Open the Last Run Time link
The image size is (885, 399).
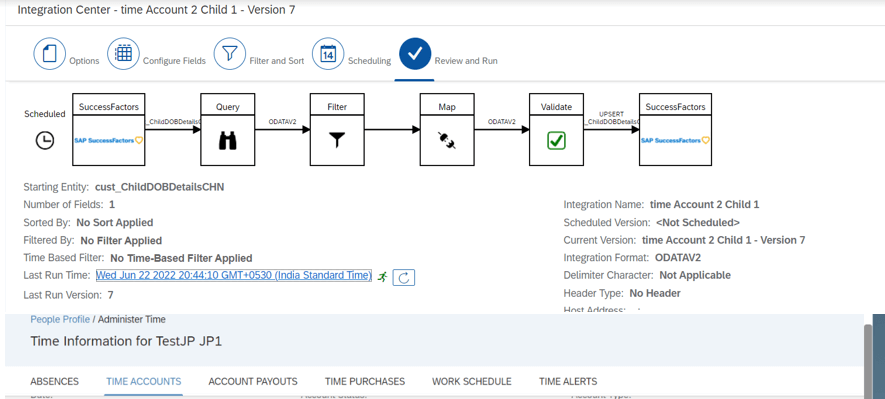pos(234,275)
